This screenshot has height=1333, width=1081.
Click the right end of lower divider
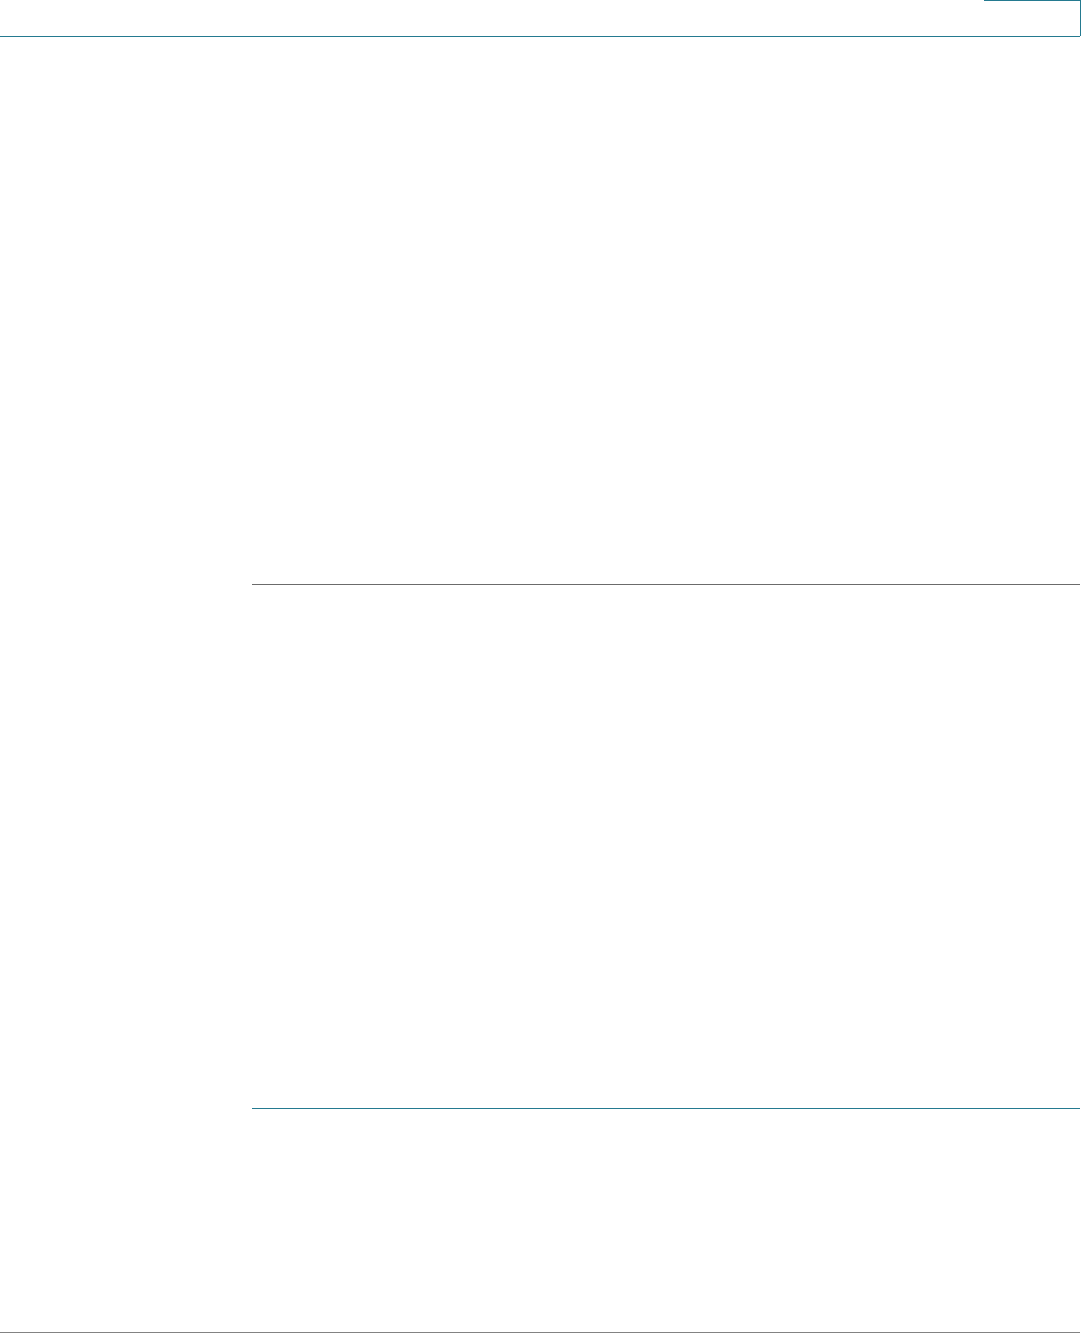(1076, 1108)
